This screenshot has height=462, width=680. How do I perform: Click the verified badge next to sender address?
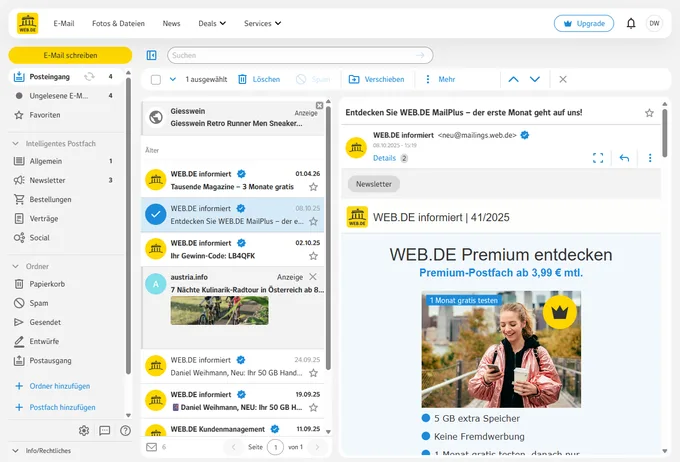(525, 135)
